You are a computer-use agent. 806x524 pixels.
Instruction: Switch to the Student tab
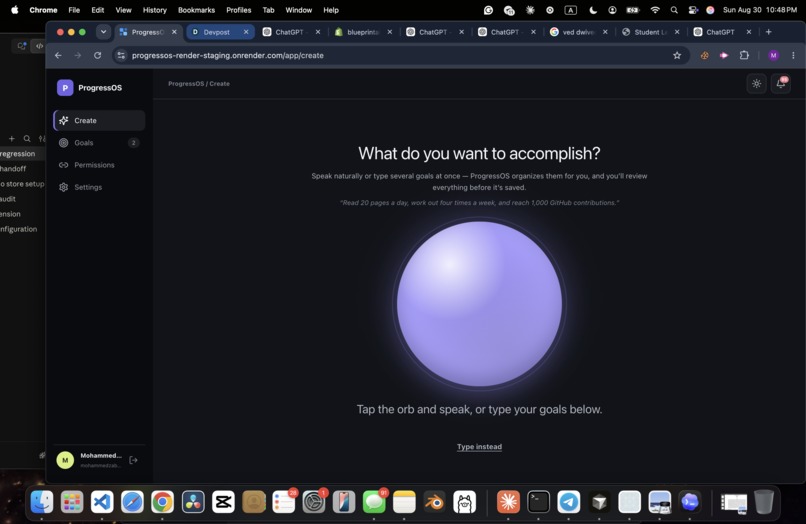pos(650,32)
